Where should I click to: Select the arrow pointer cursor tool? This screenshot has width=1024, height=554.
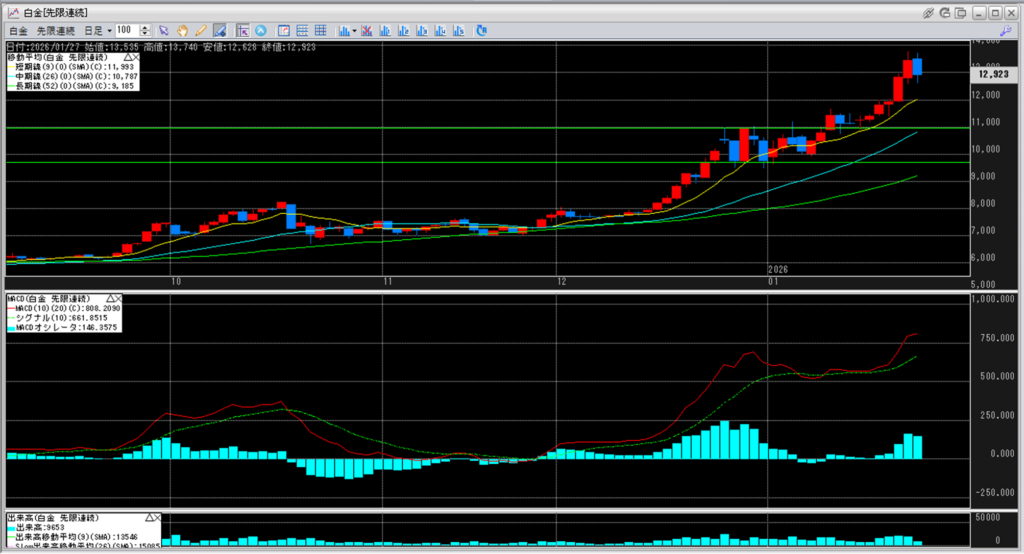click(x=165, y=31)
